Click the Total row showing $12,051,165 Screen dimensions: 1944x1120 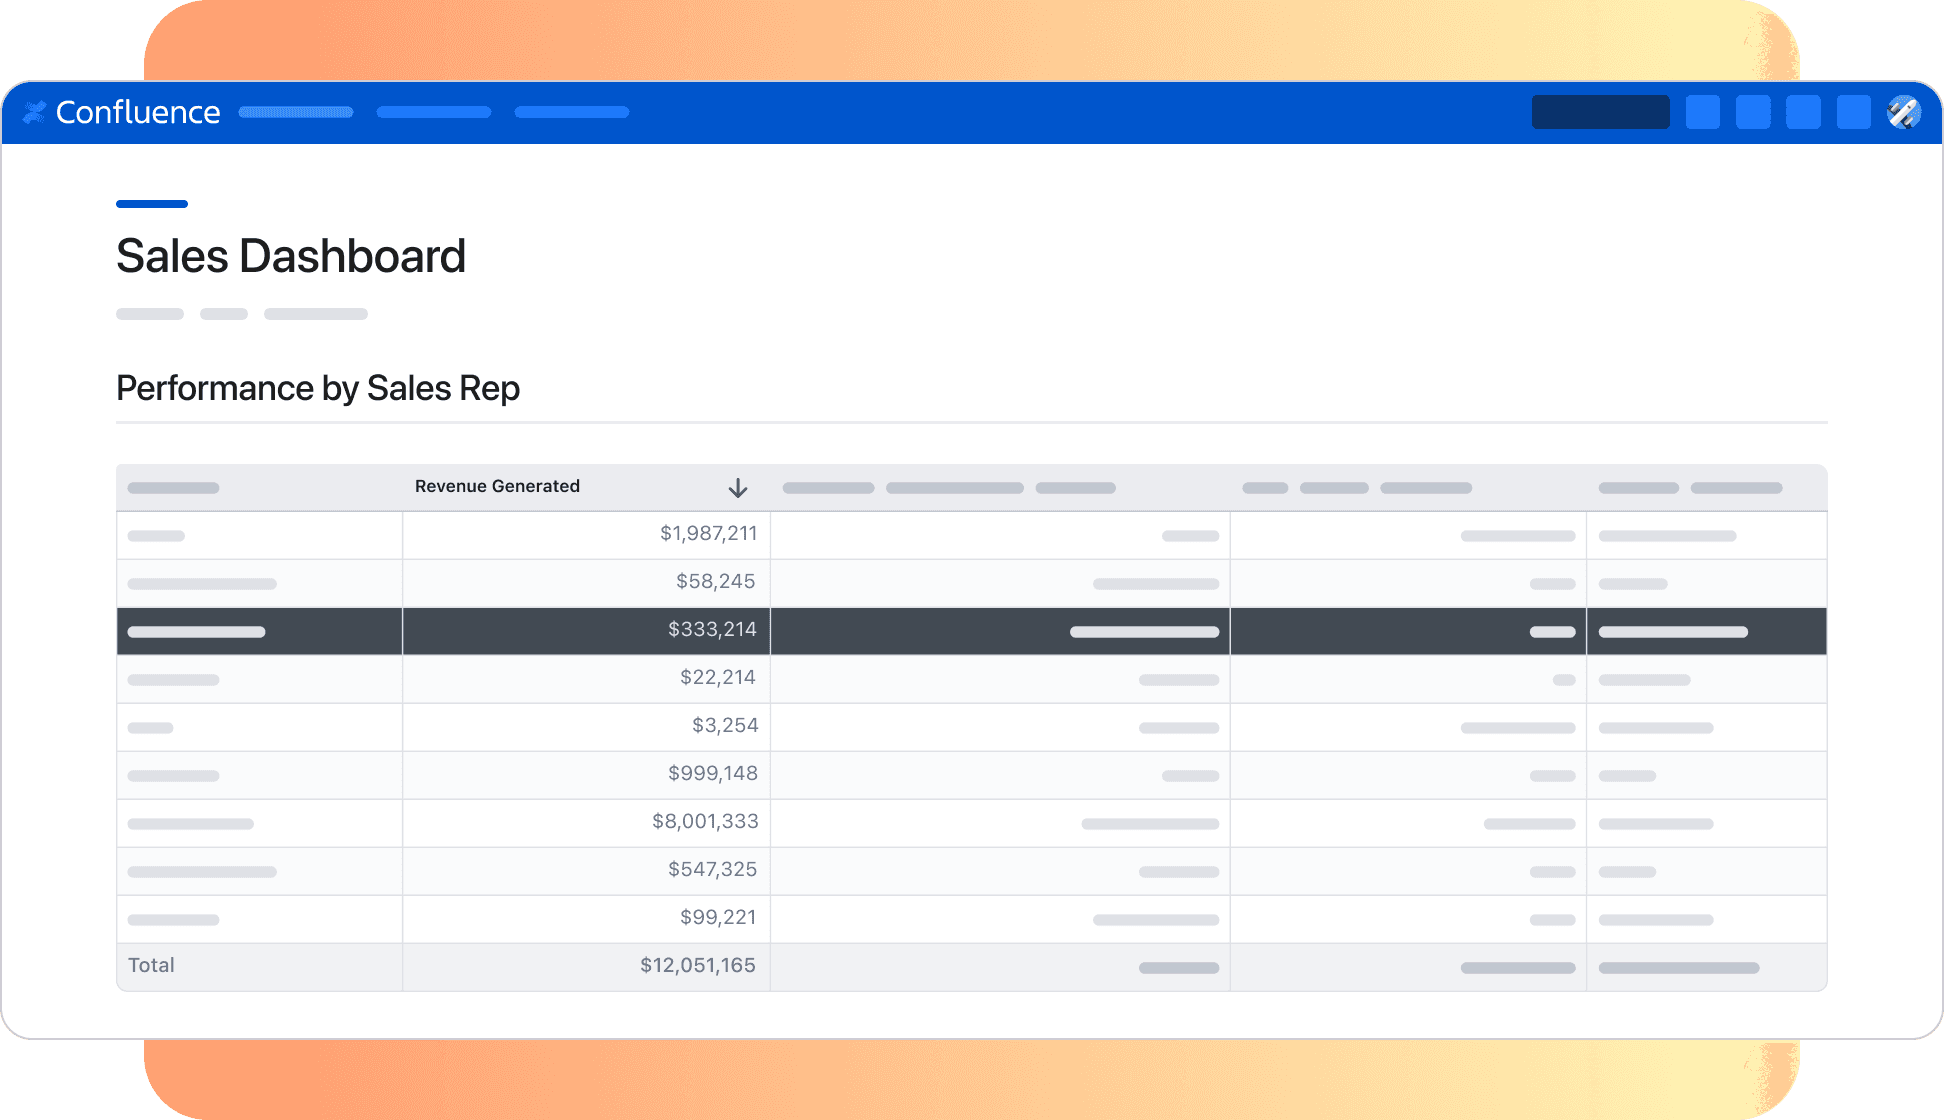(x=697, y=964)
